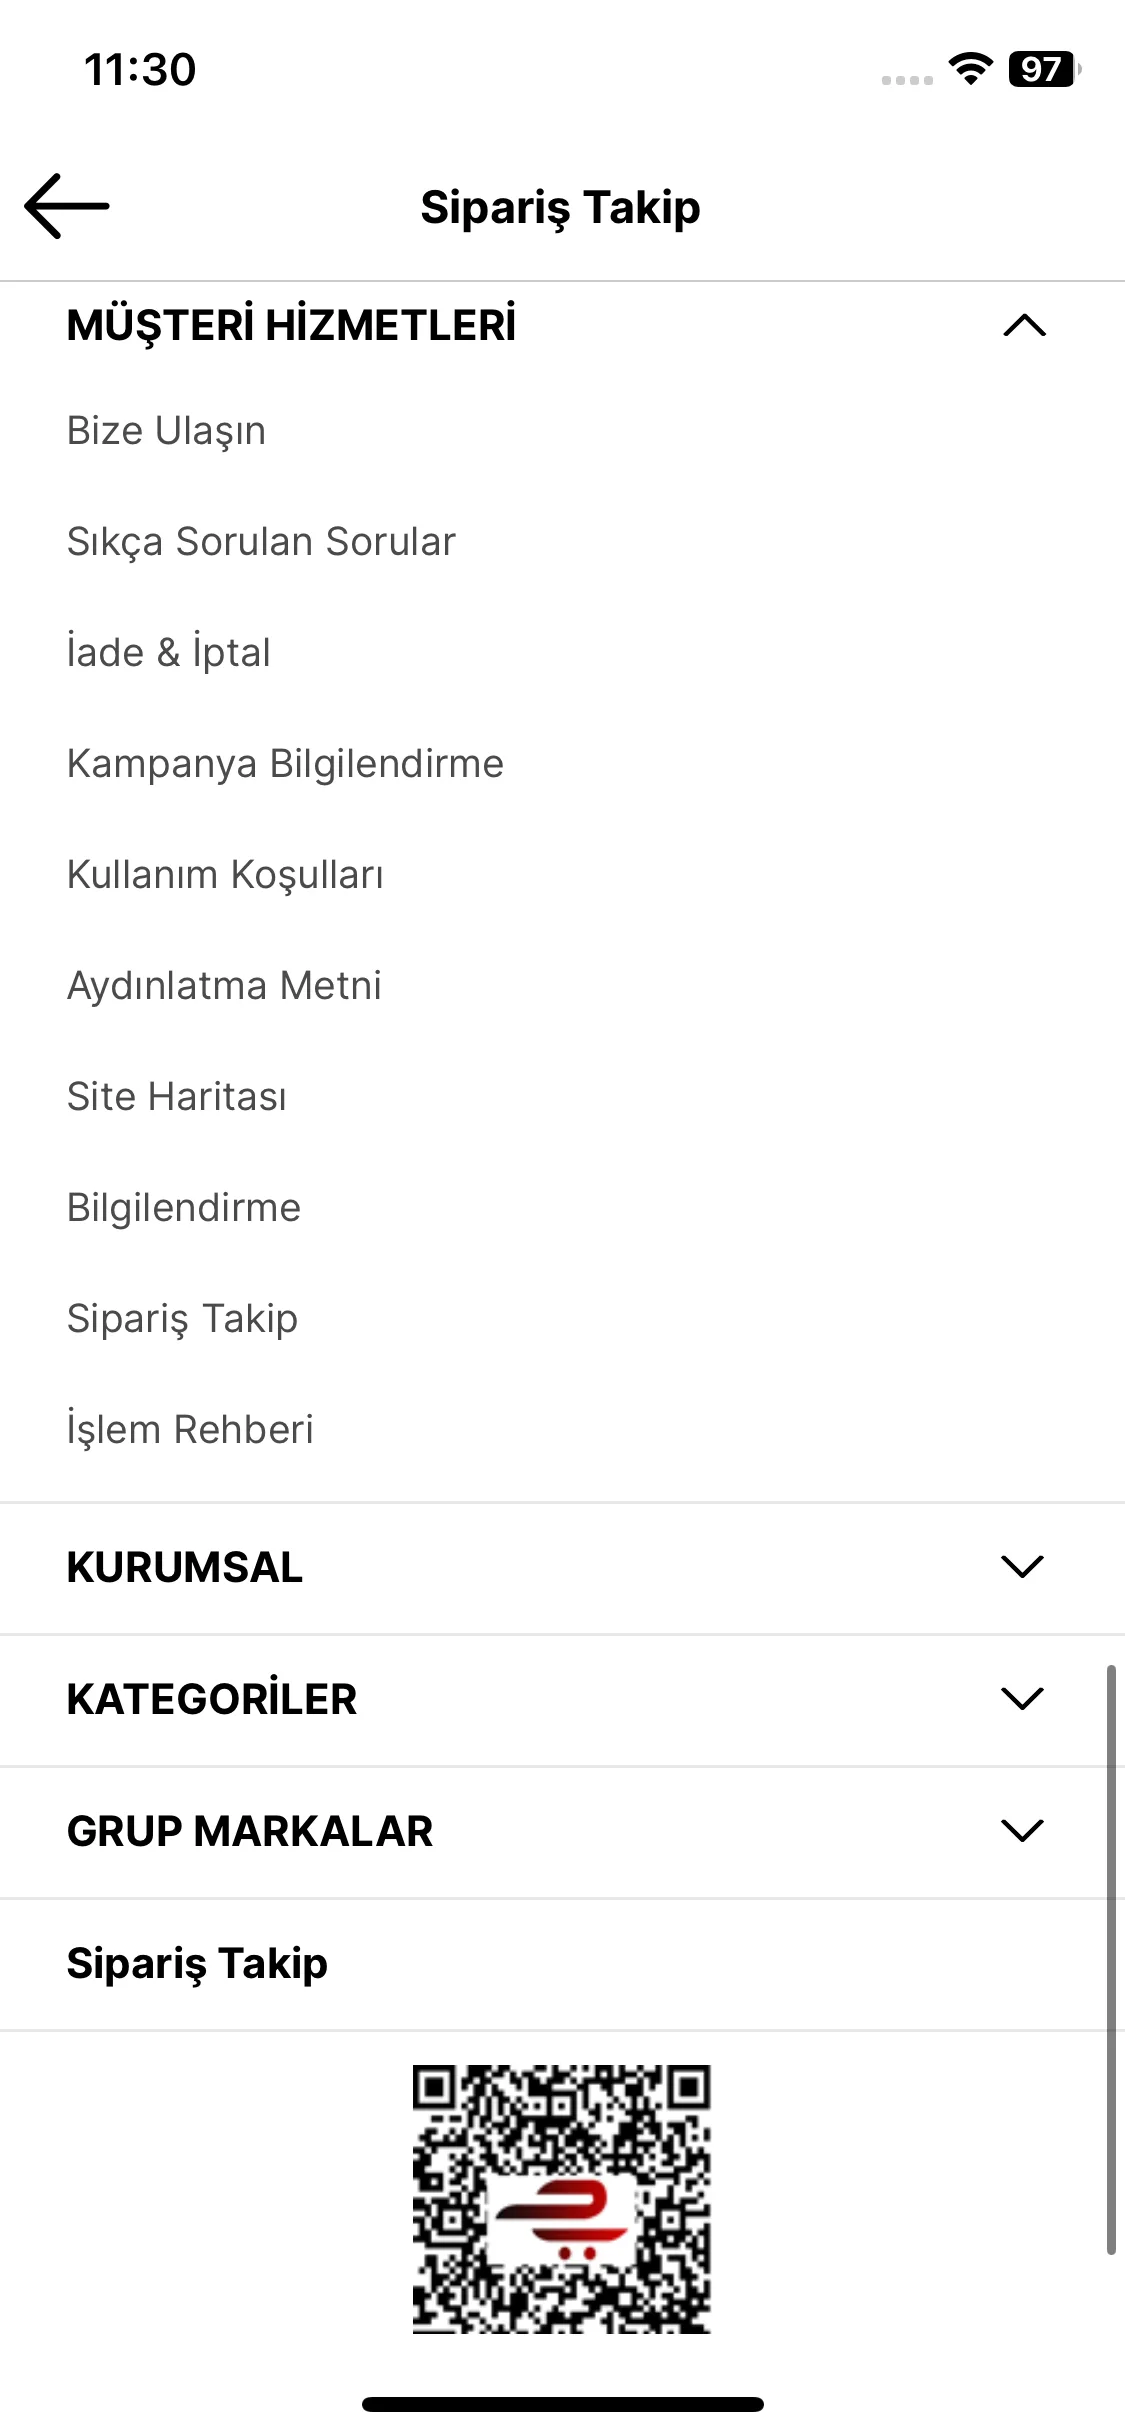Open Sıkça Sorulan Sorular
The height and width of the screenshot is (2436, 1125).
(x=261, y=542)
